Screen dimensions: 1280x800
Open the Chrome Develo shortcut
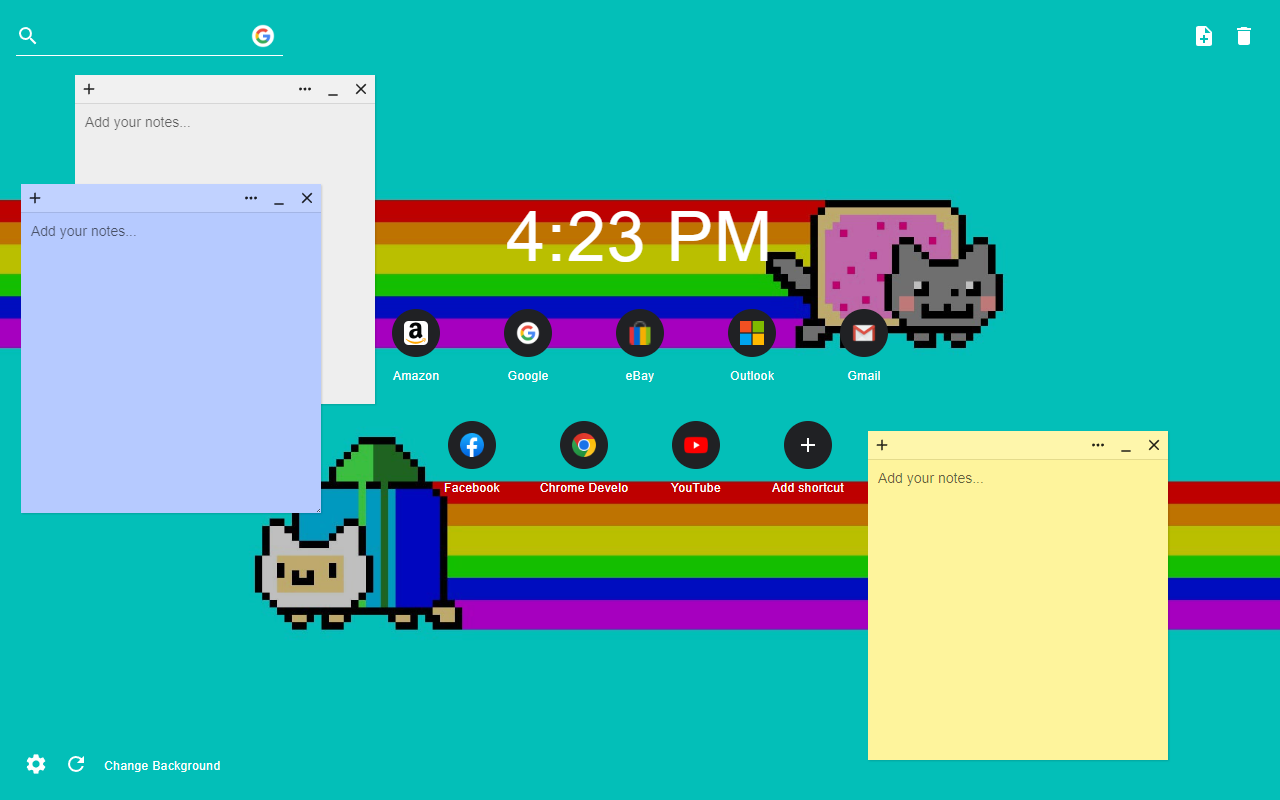pos(584,445)
